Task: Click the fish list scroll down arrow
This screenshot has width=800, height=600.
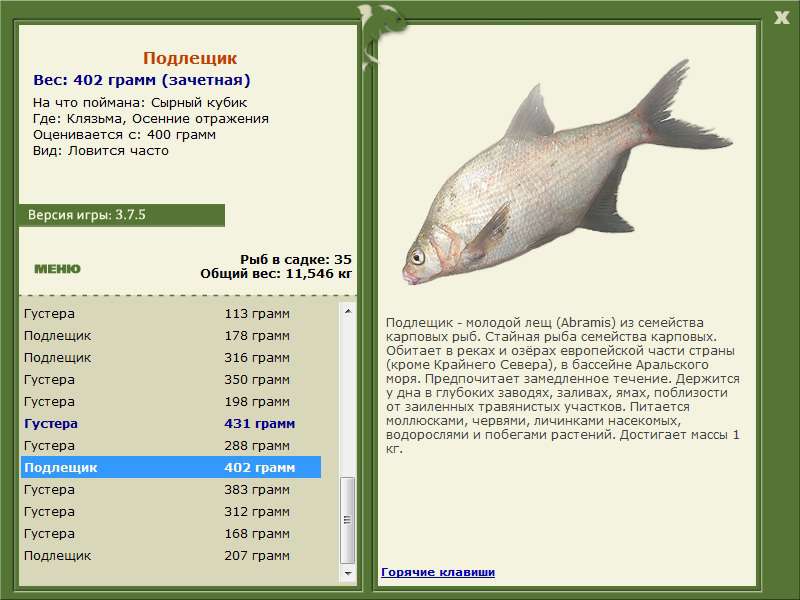Action: (348, 573)
